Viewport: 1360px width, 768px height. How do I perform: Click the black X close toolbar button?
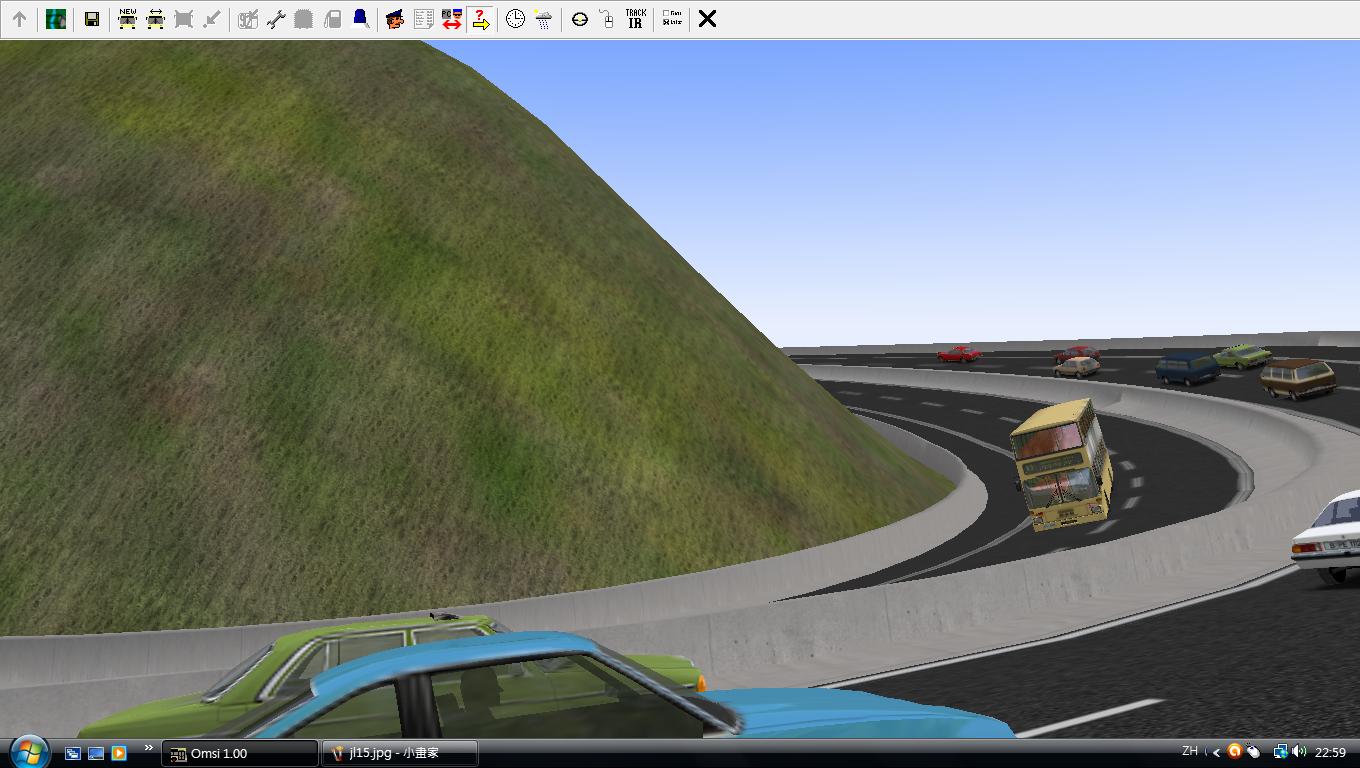pos(707,19)
